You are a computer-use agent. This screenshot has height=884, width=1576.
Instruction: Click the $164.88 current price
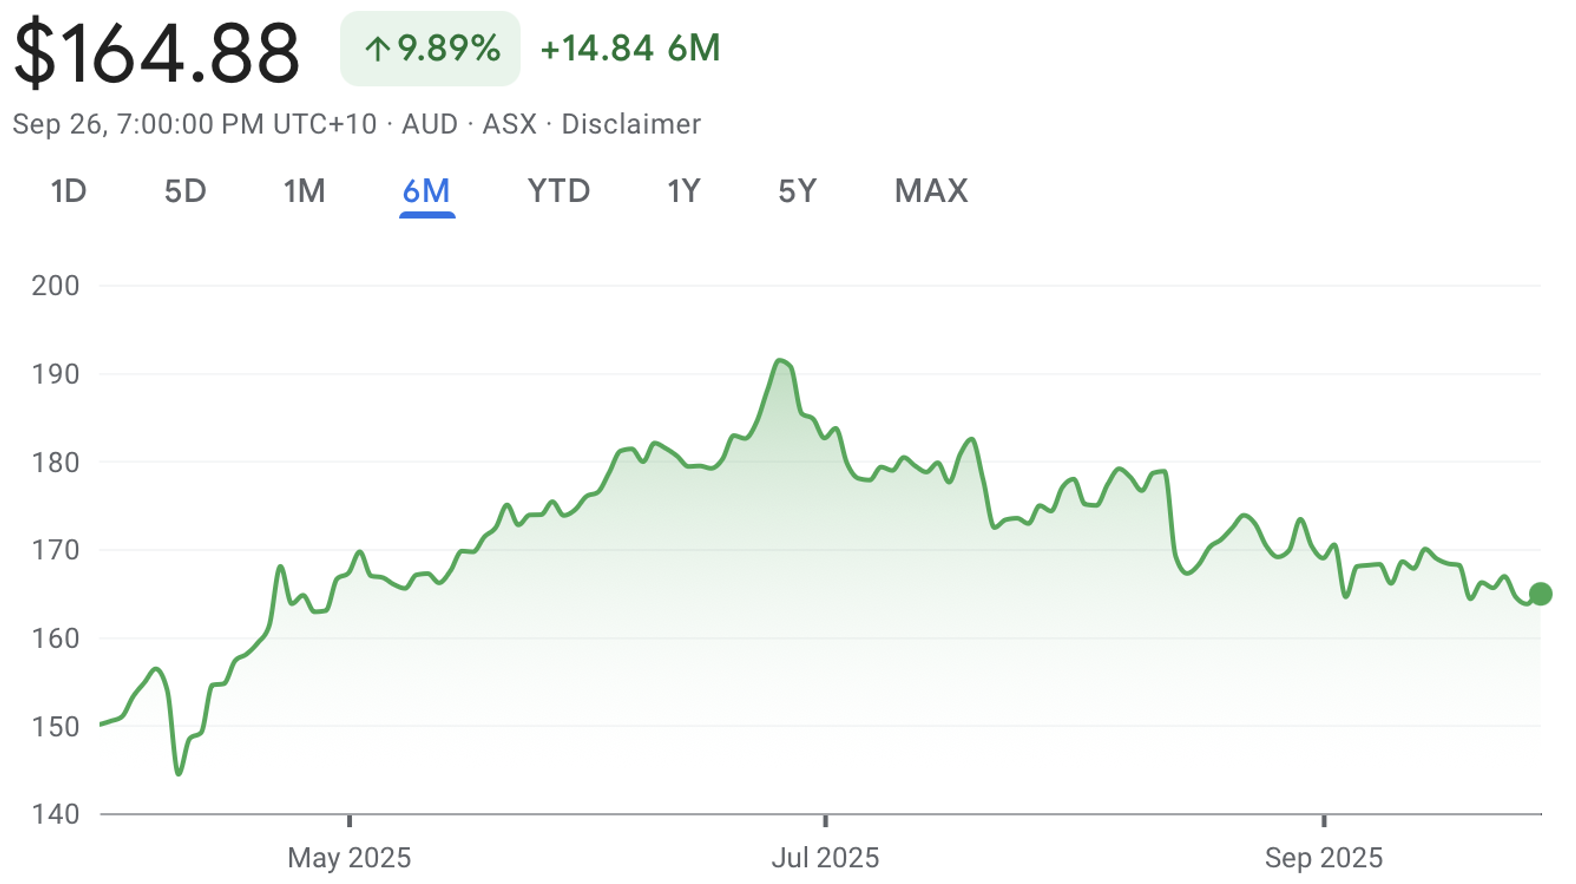point(156,52)
